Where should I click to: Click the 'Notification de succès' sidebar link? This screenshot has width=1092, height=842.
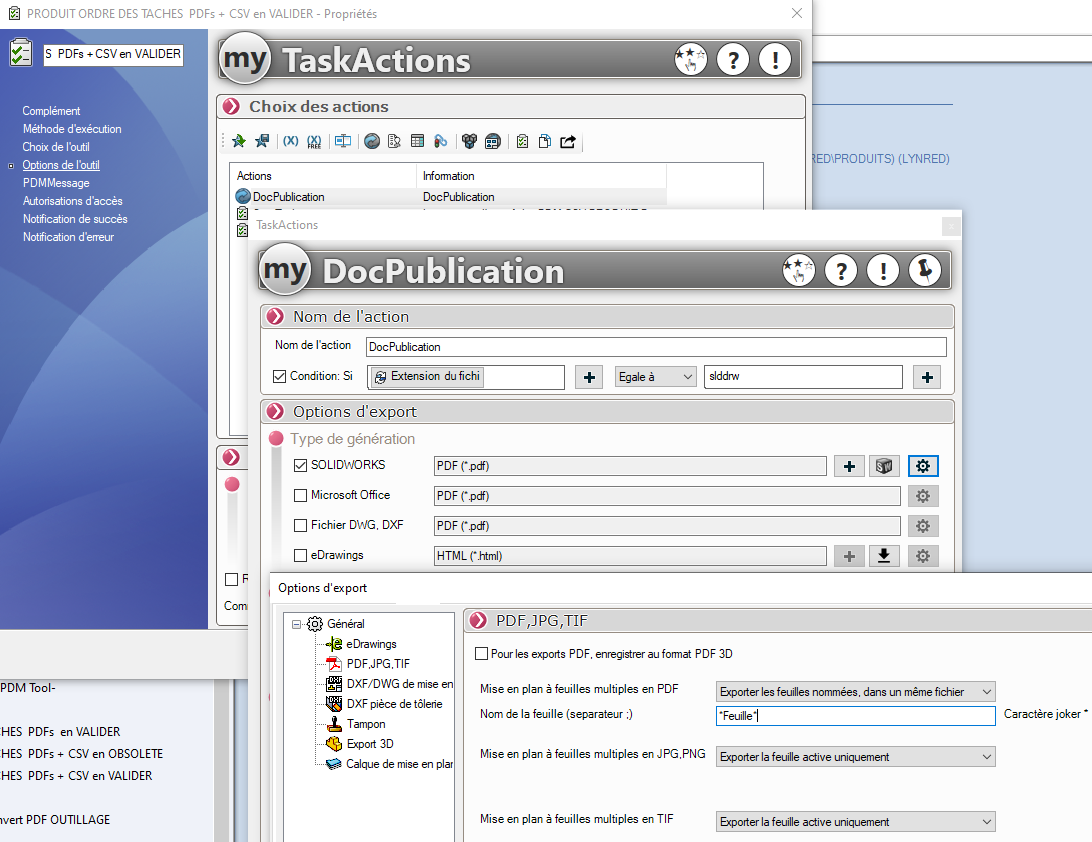point(75,219)
